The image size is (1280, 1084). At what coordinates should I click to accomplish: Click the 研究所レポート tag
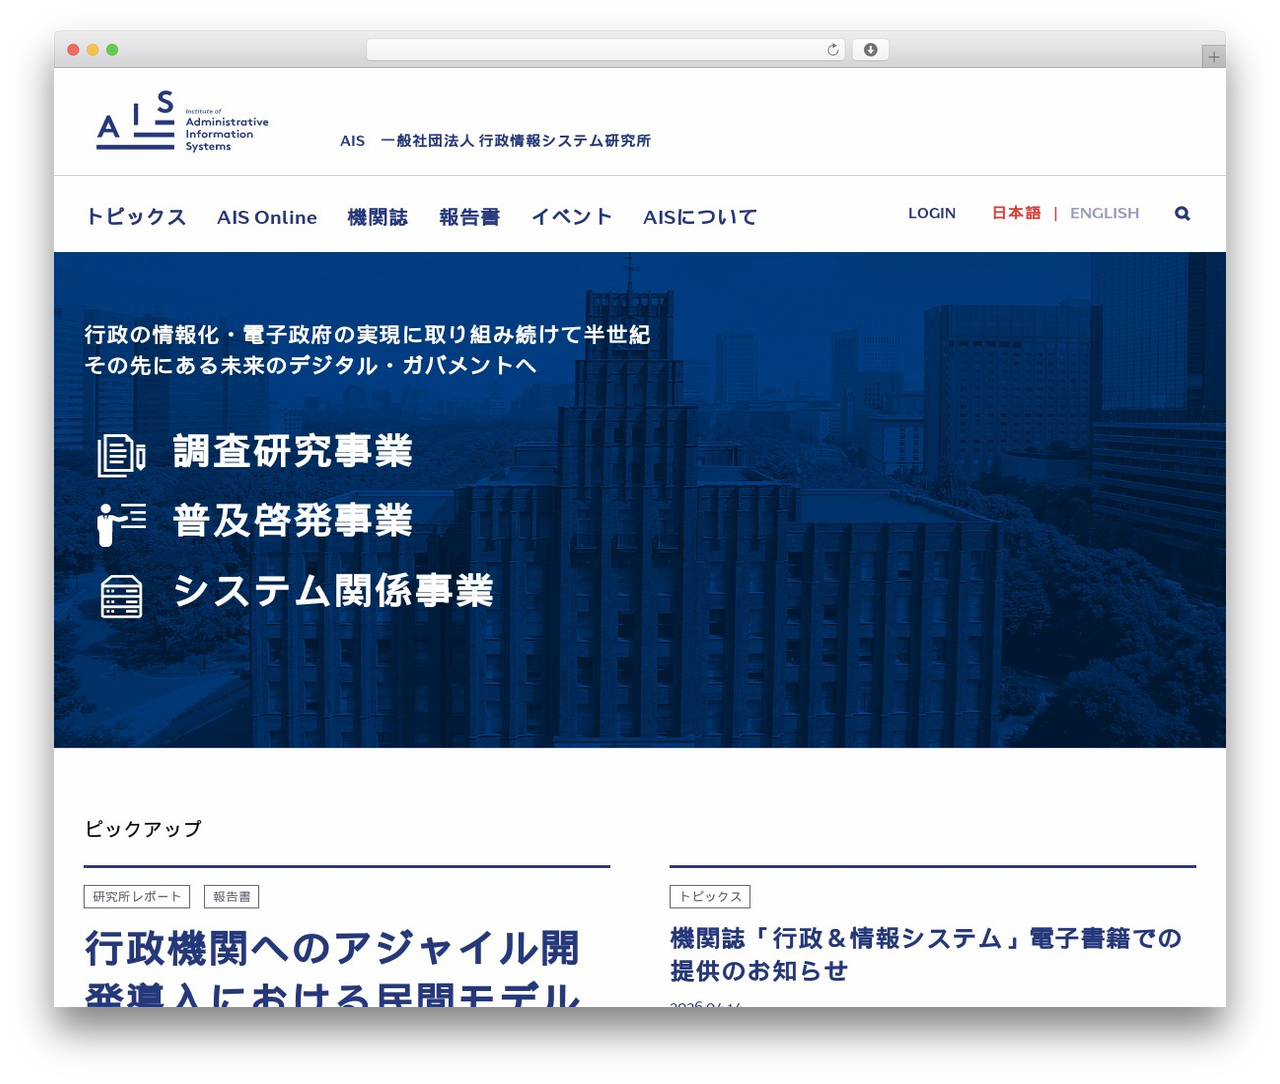(137, 897)
